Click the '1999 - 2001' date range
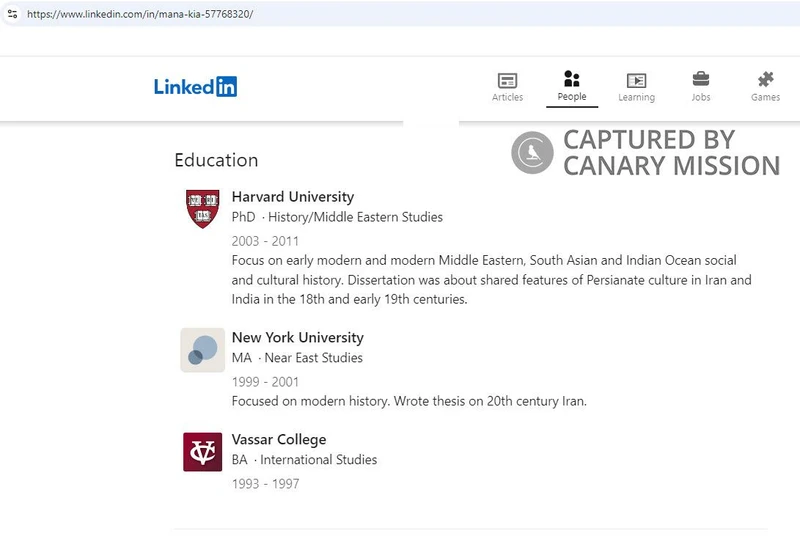 265,381
